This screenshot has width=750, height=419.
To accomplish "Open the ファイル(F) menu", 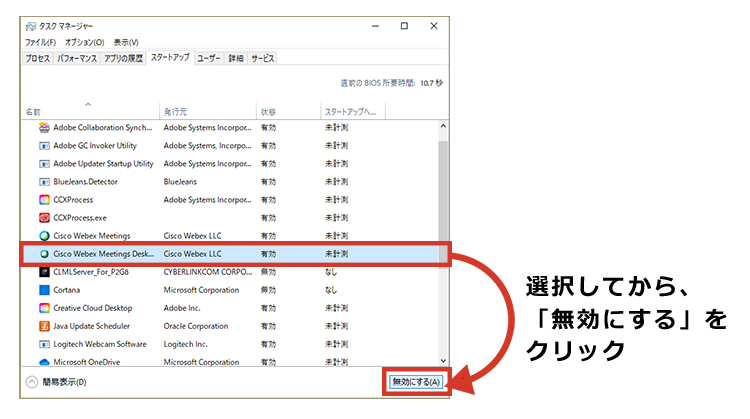I will [40, 43].
